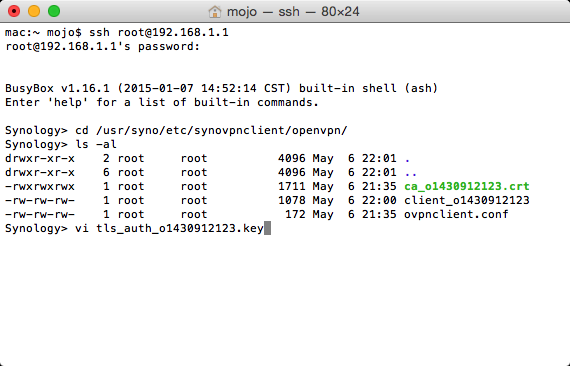Click the ovpnclient.conf filename
The height and width of the screenshot is (366, 570).
coord(456,214)
